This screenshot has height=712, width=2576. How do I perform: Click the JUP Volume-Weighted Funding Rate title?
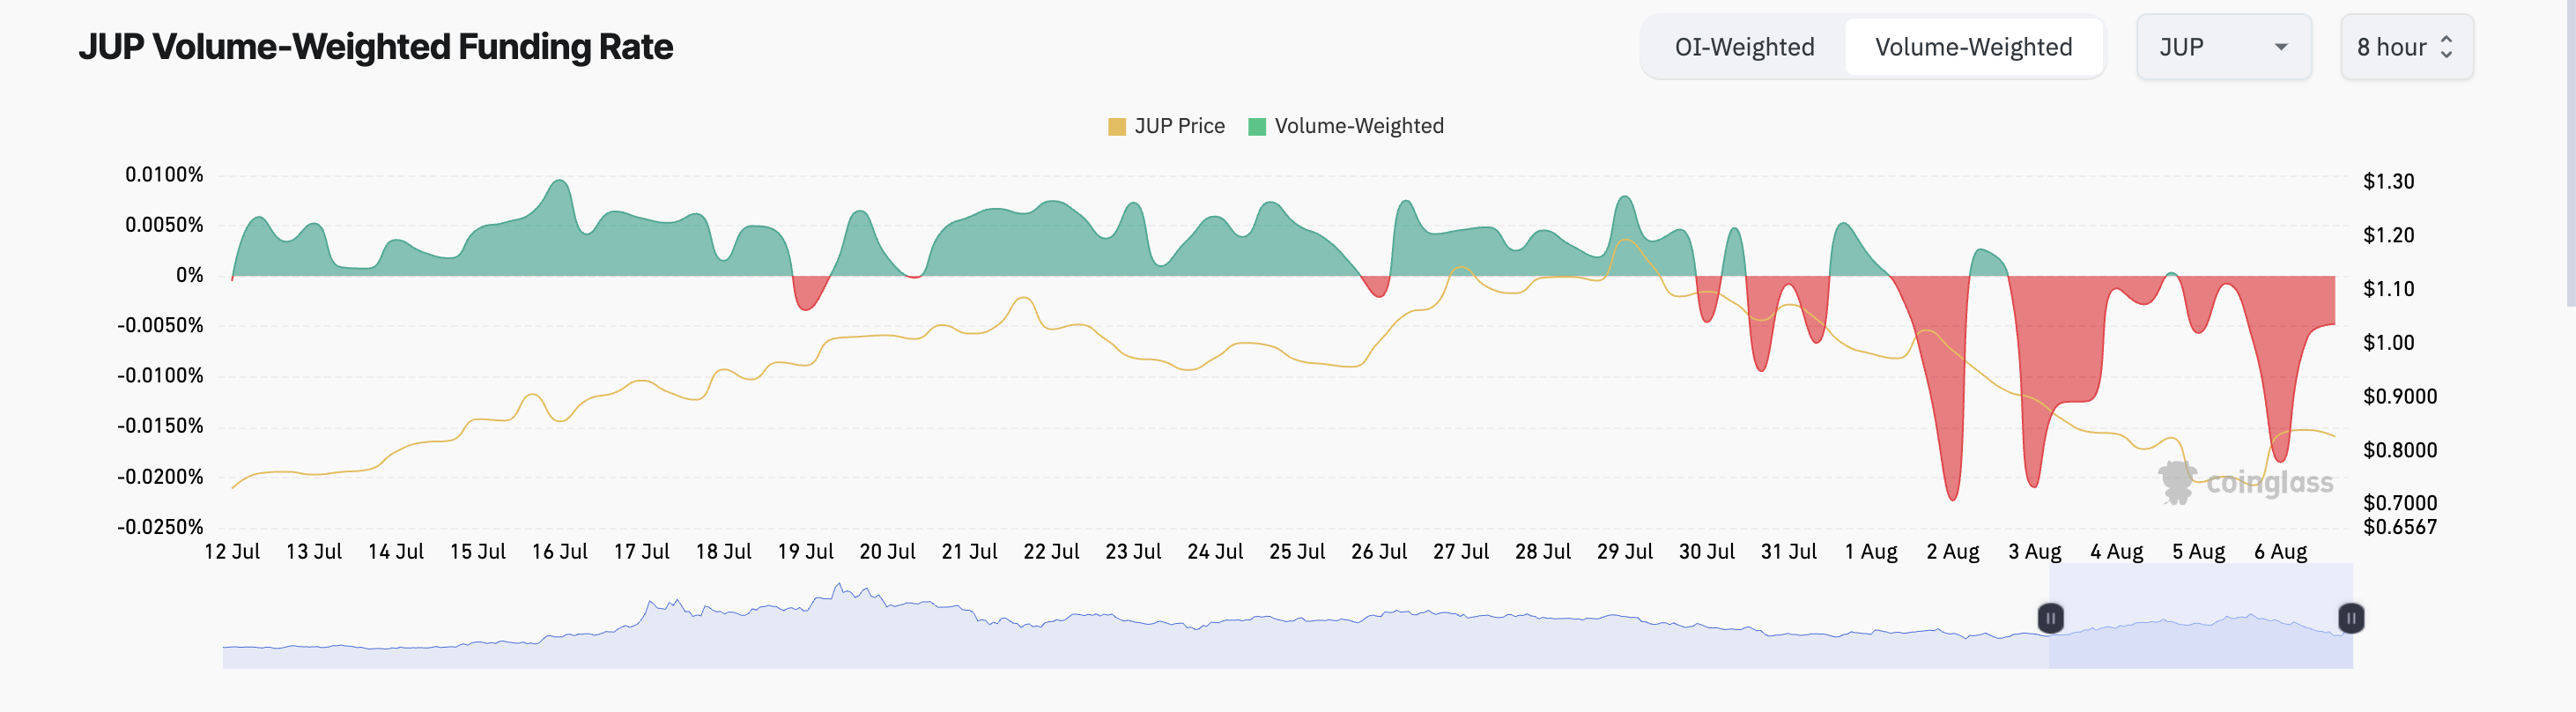click(x=376, y=47)
